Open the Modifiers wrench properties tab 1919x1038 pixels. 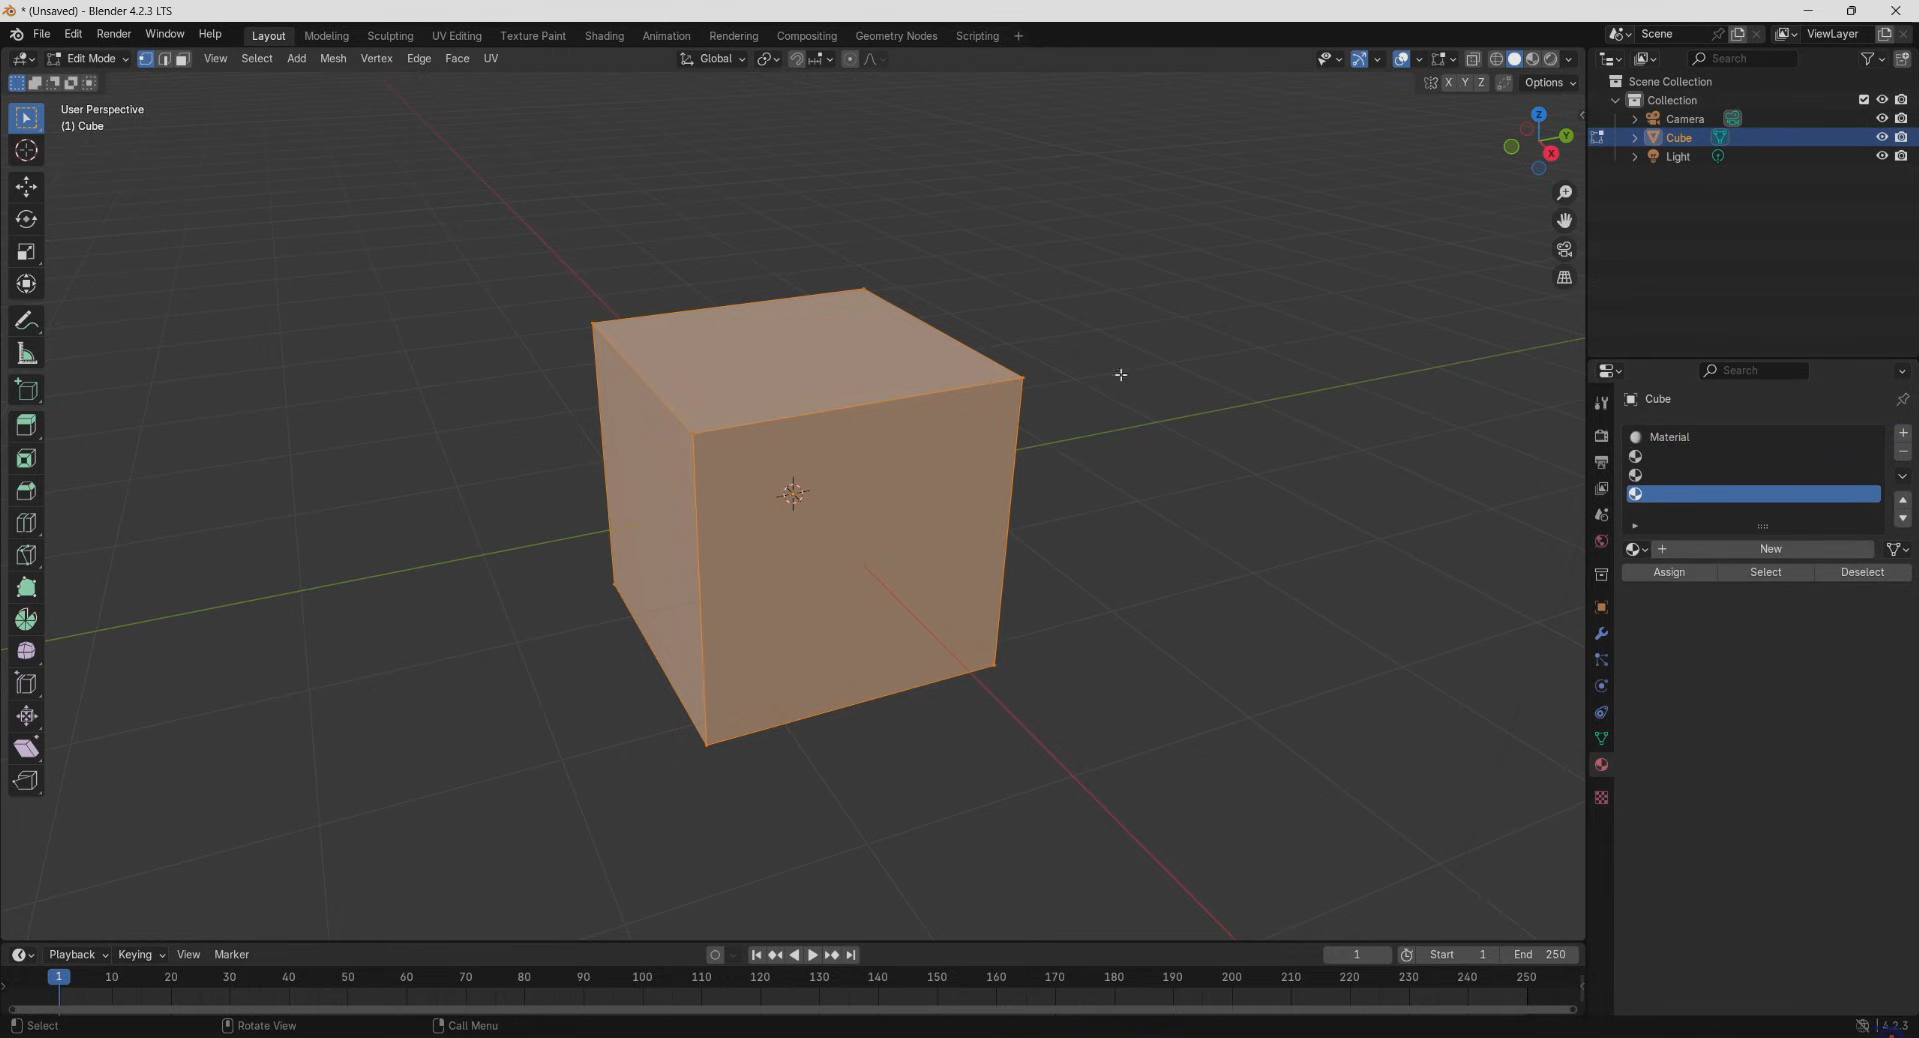tap(1601, 634)
